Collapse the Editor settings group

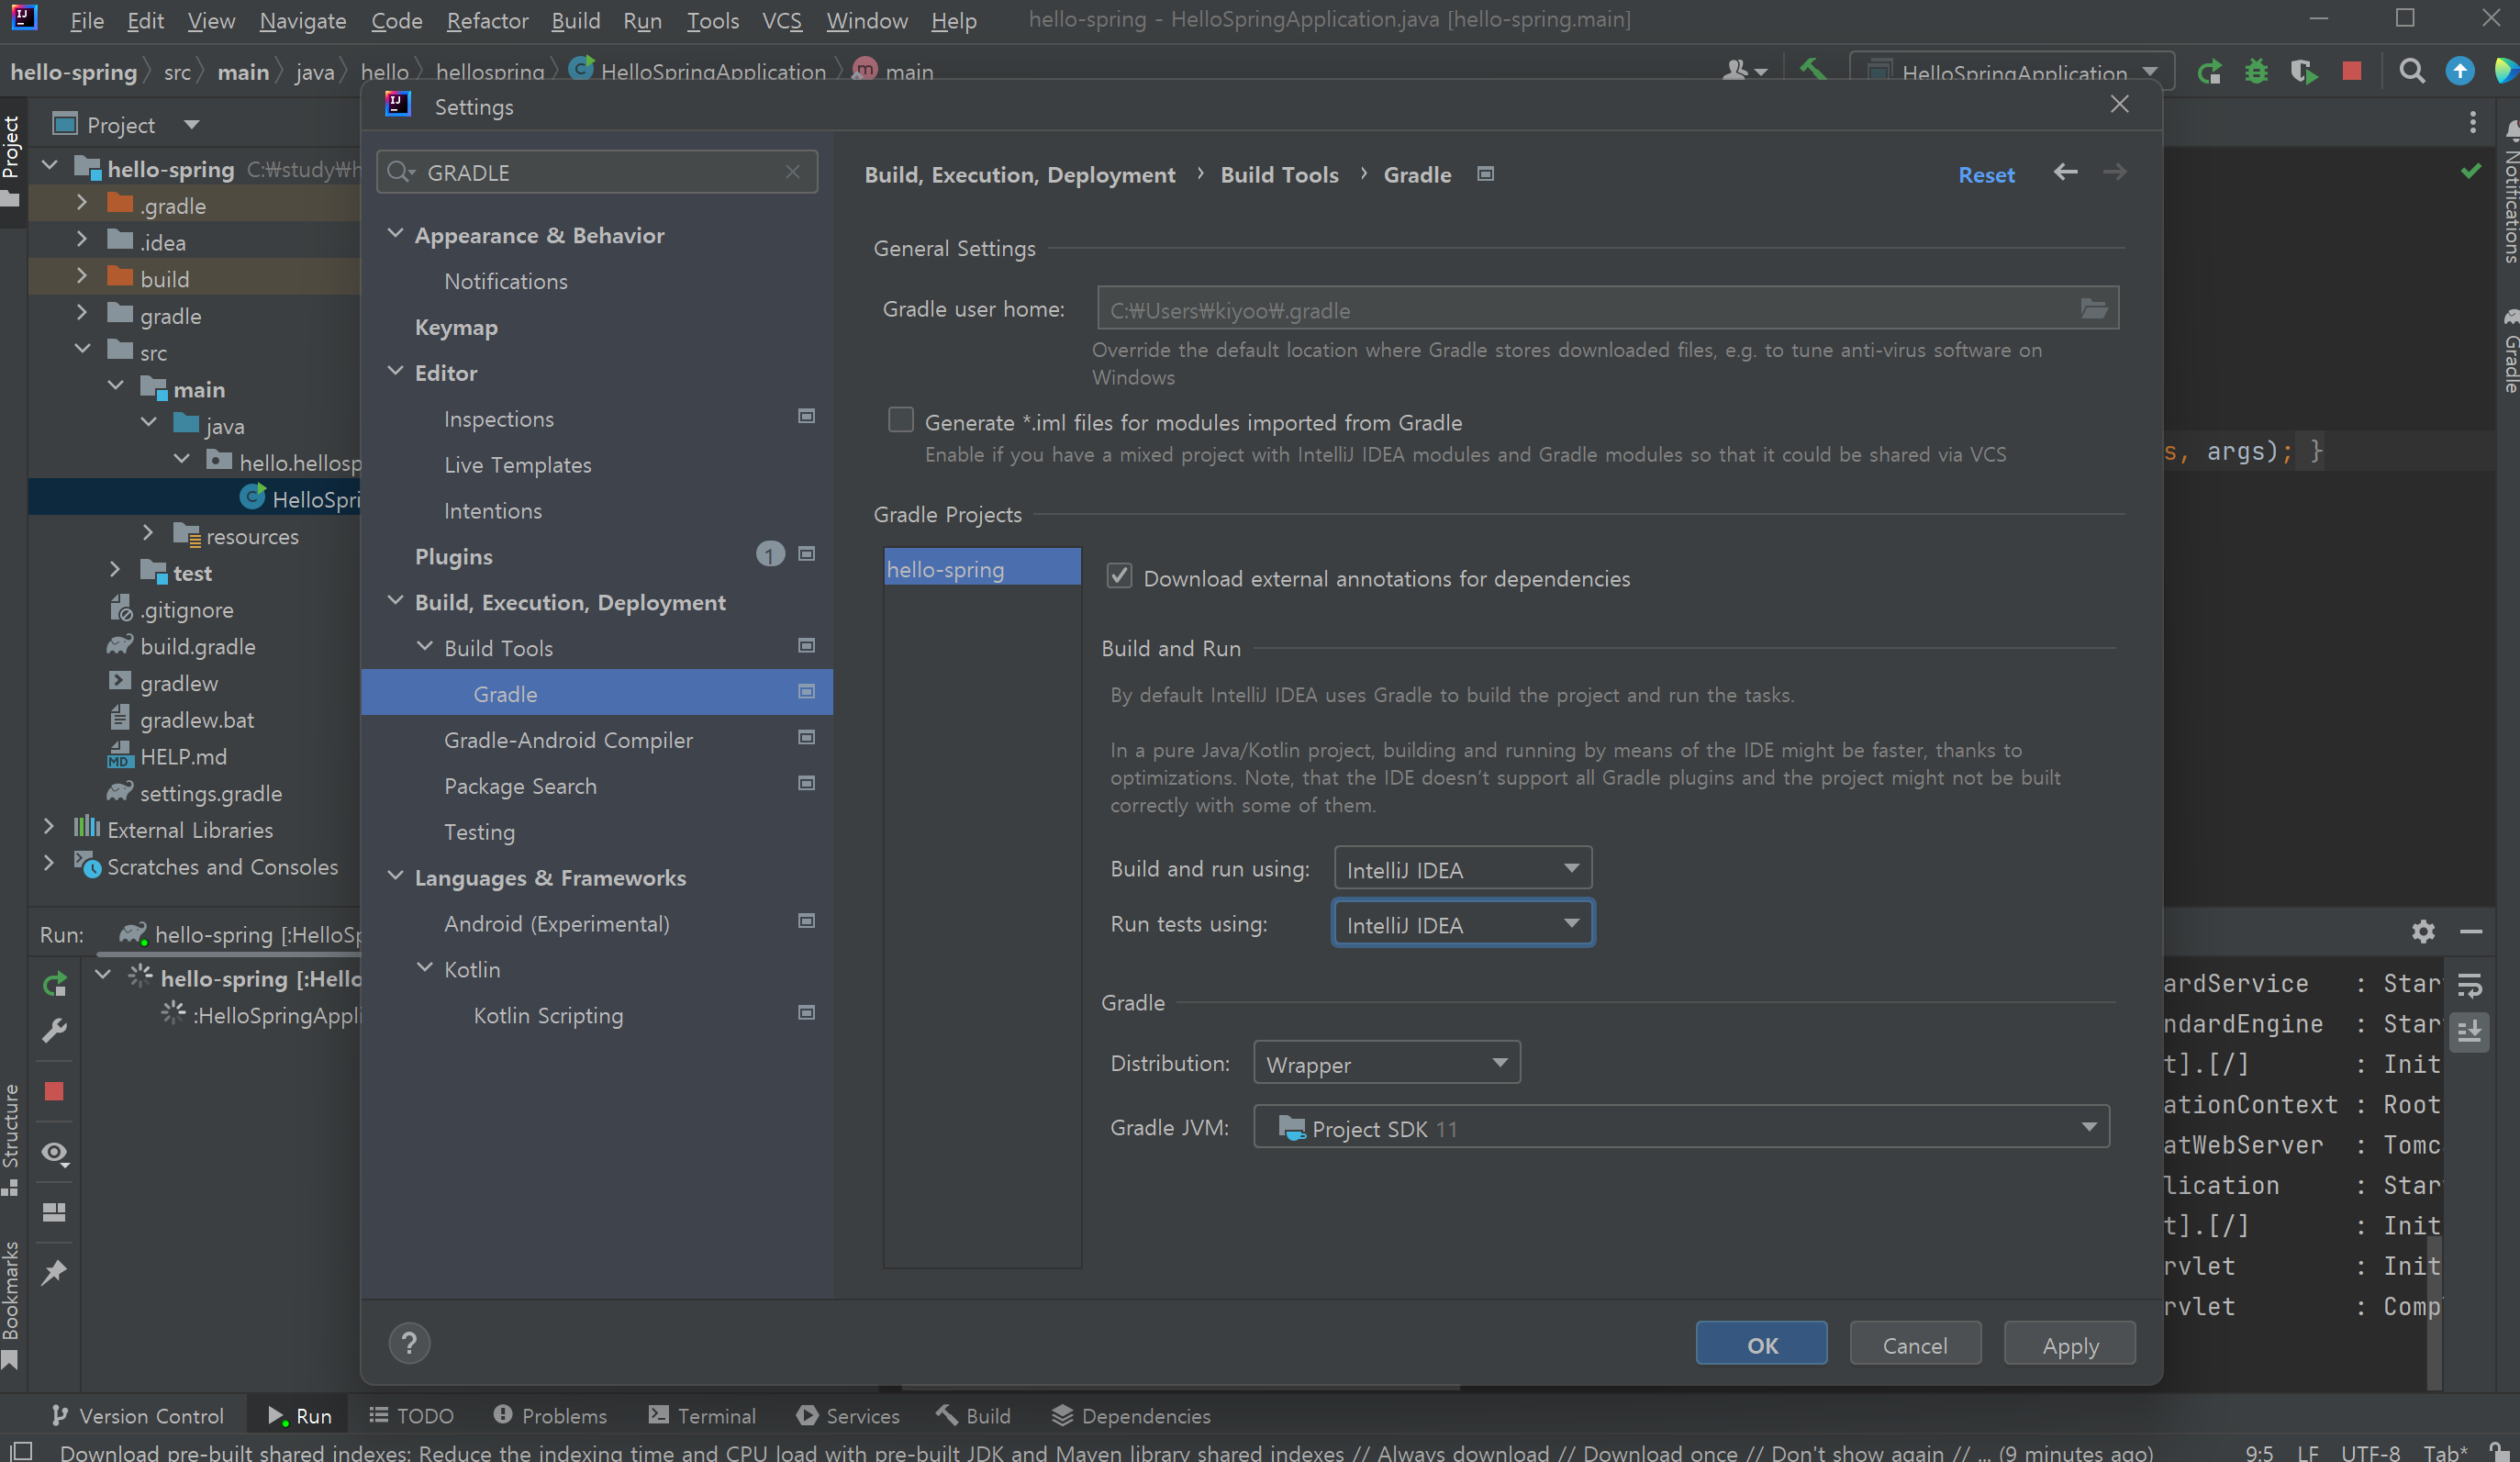396,372
